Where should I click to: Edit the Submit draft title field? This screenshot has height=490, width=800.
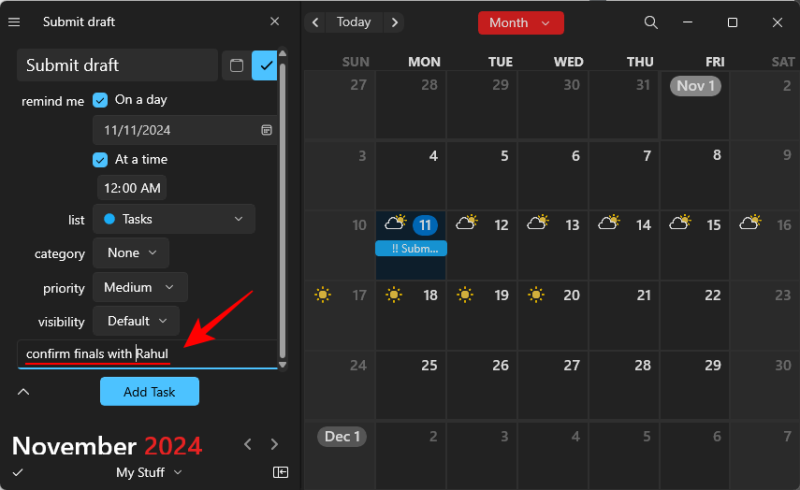pos(117,65)
